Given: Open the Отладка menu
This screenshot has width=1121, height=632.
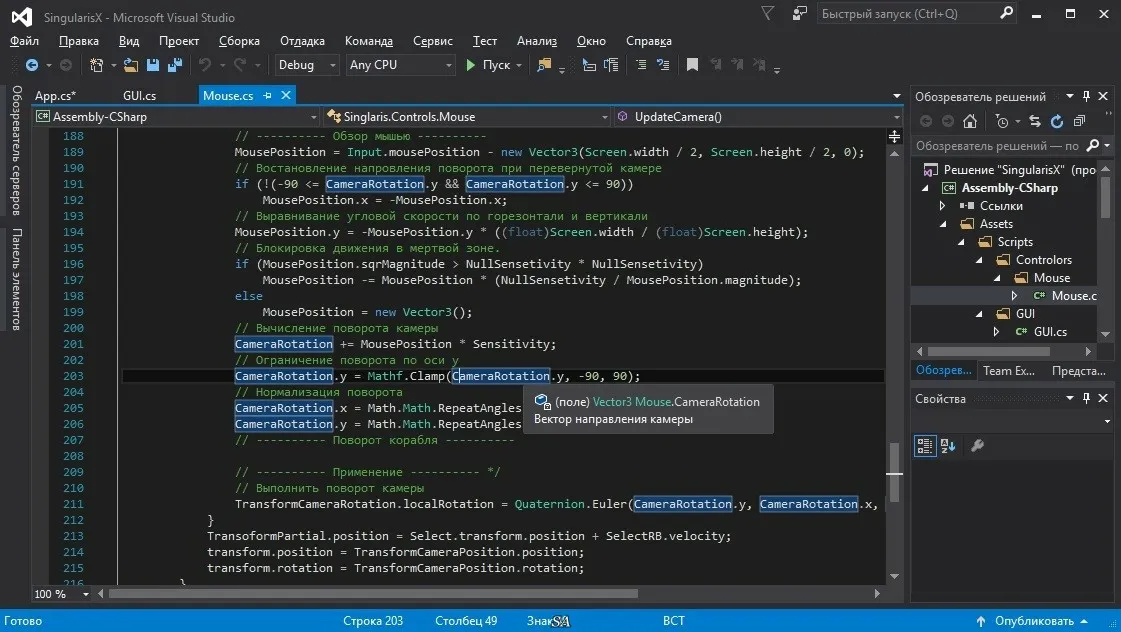Looking at the screenshot, I should 302,41.
